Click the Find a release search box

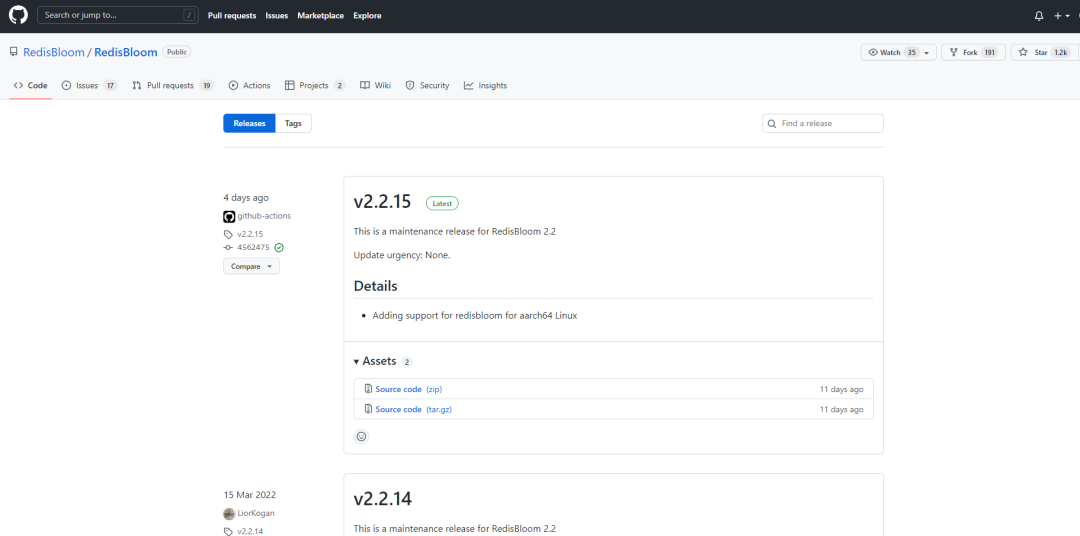click(x=822, y=123)
